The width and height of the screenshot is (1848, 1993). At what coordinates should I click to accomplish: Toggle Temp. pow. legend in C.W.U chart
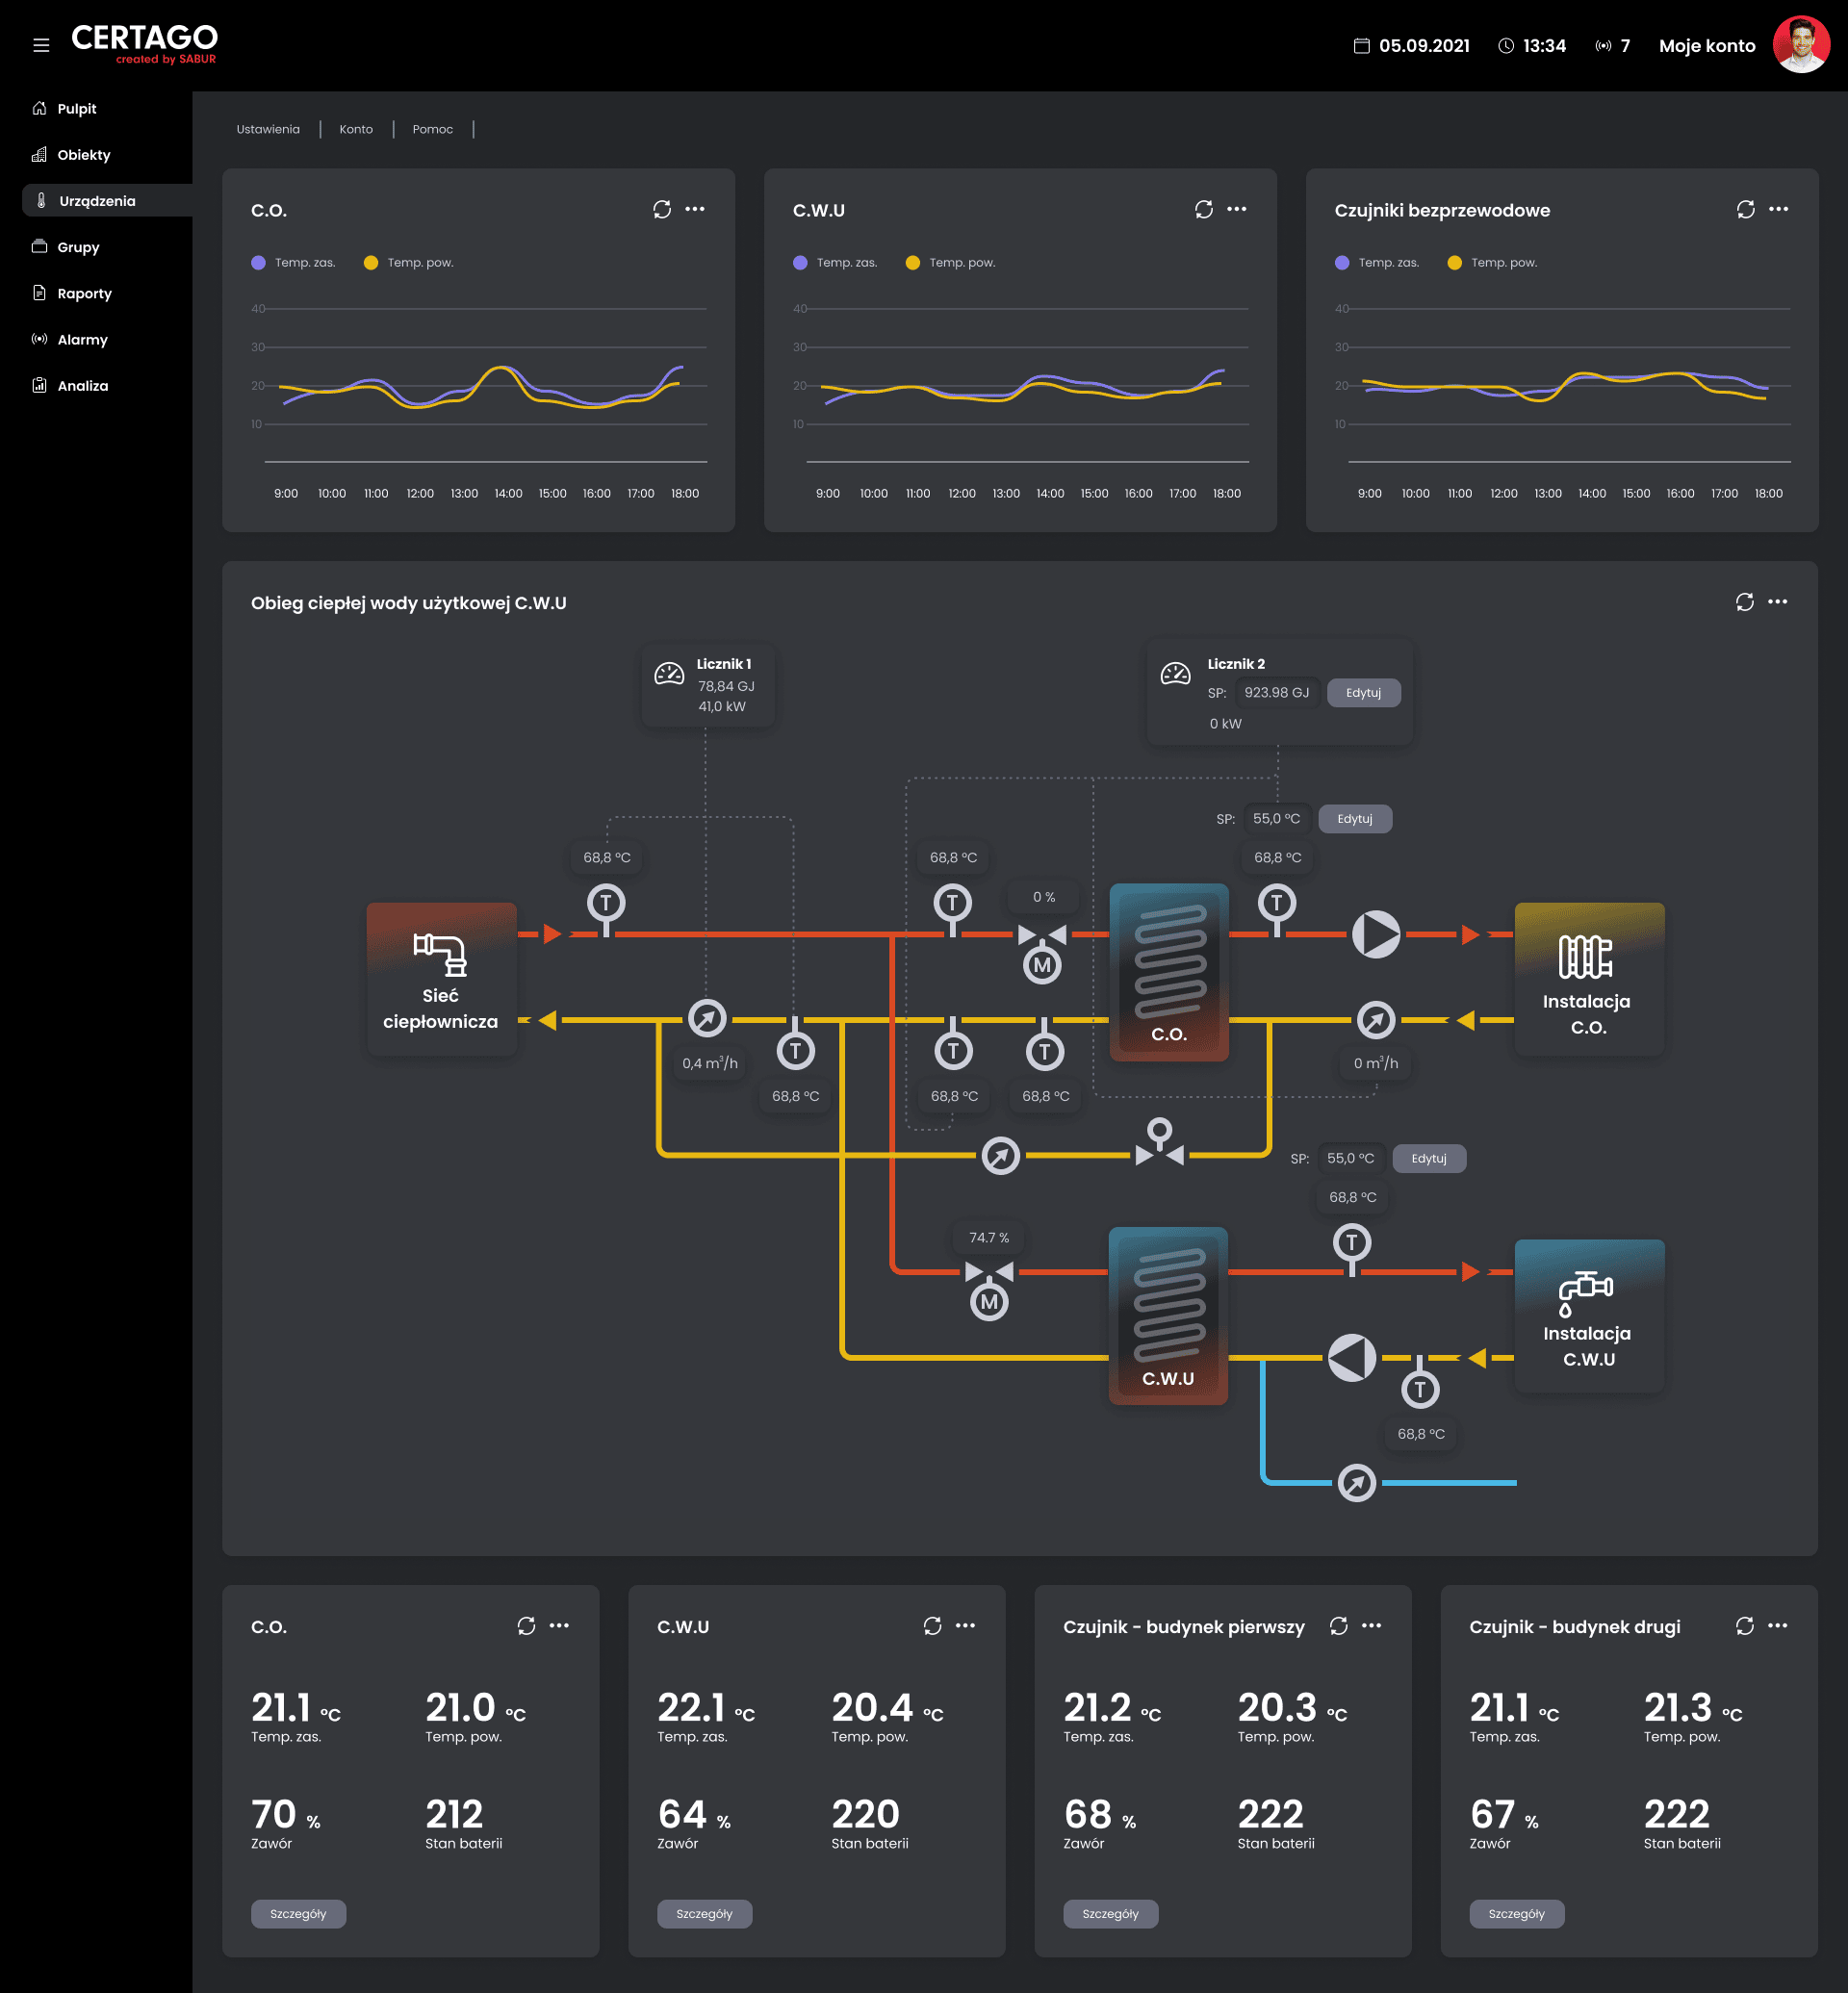point(950,263)
